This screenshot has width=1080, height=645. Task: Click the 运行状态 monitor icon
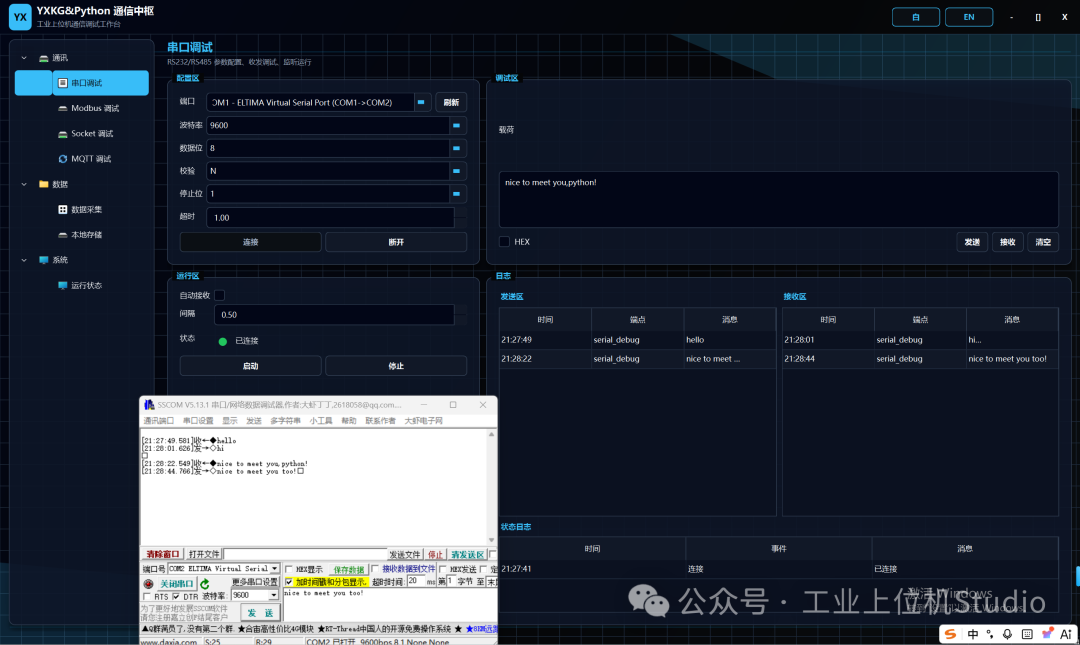(63, 285)
